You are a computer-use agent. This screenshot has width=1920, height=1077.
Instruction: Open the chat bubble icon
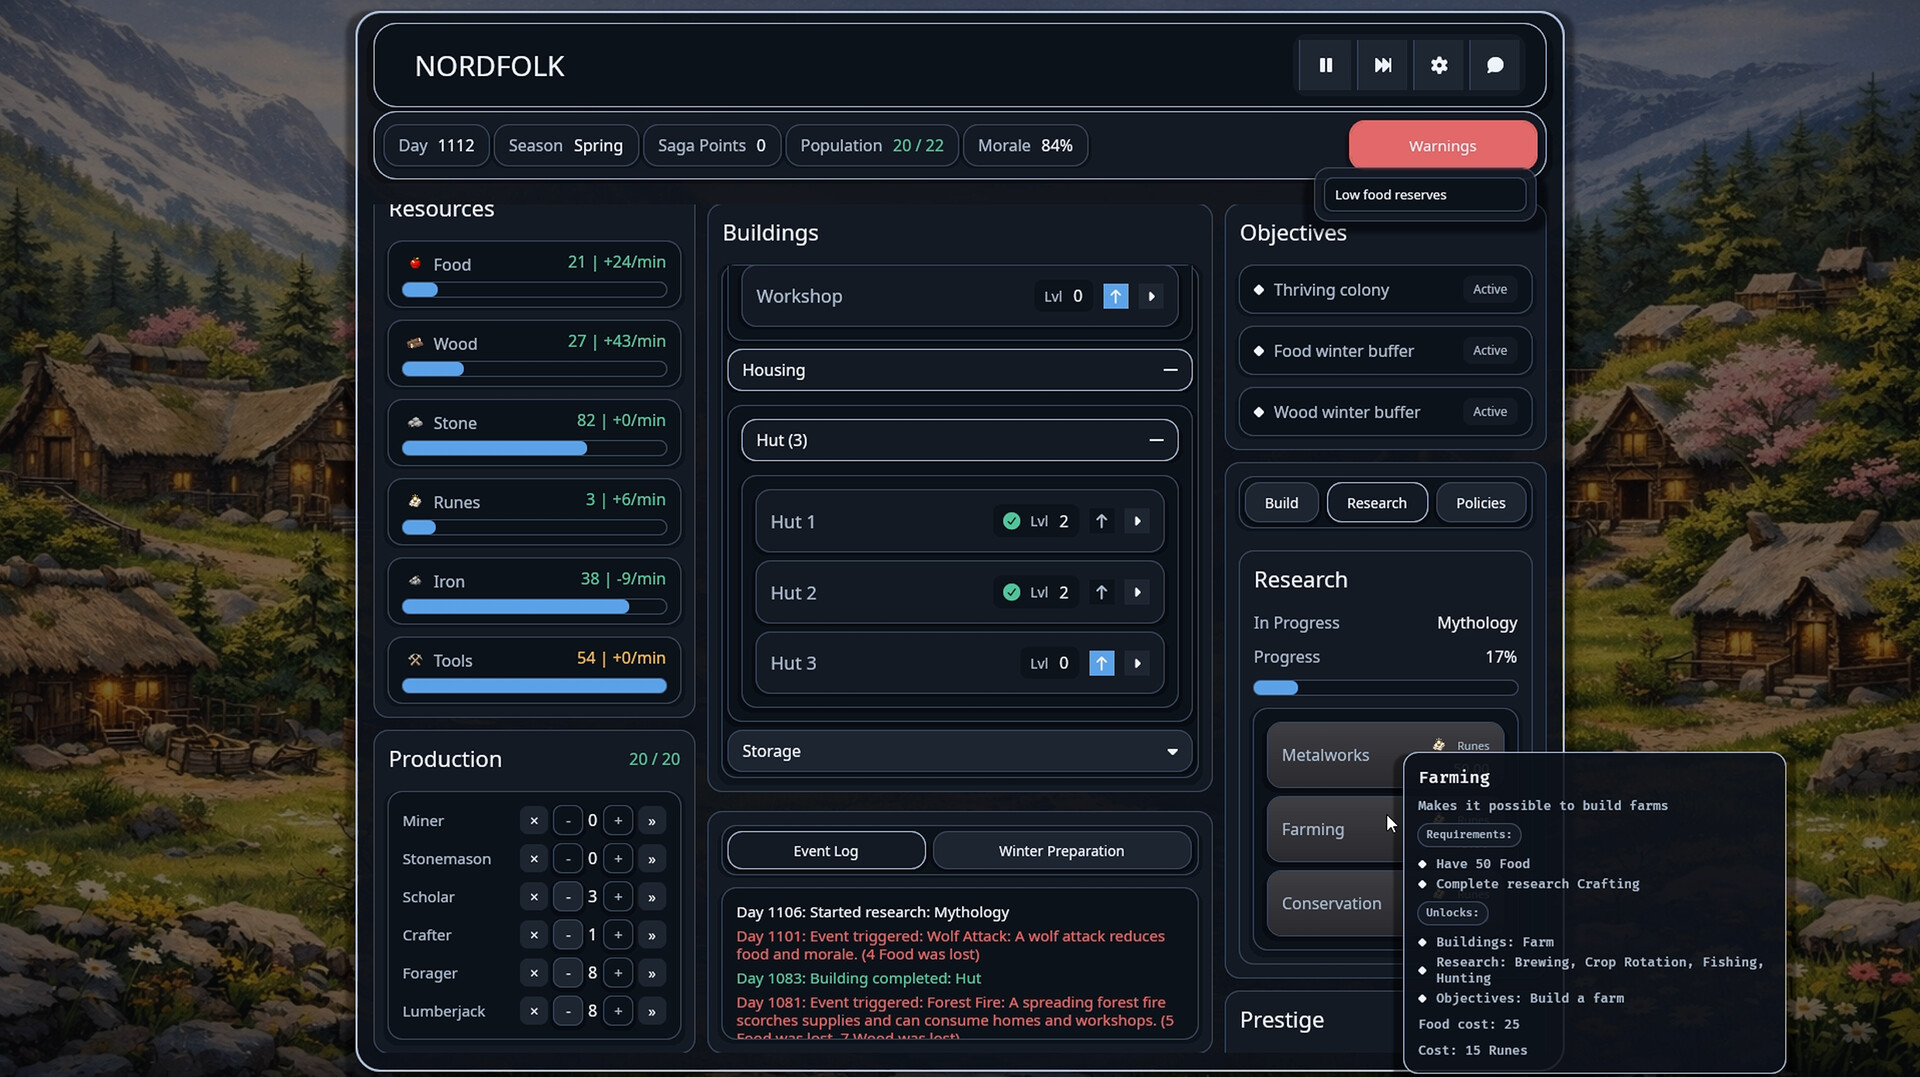click(1495, 65)
